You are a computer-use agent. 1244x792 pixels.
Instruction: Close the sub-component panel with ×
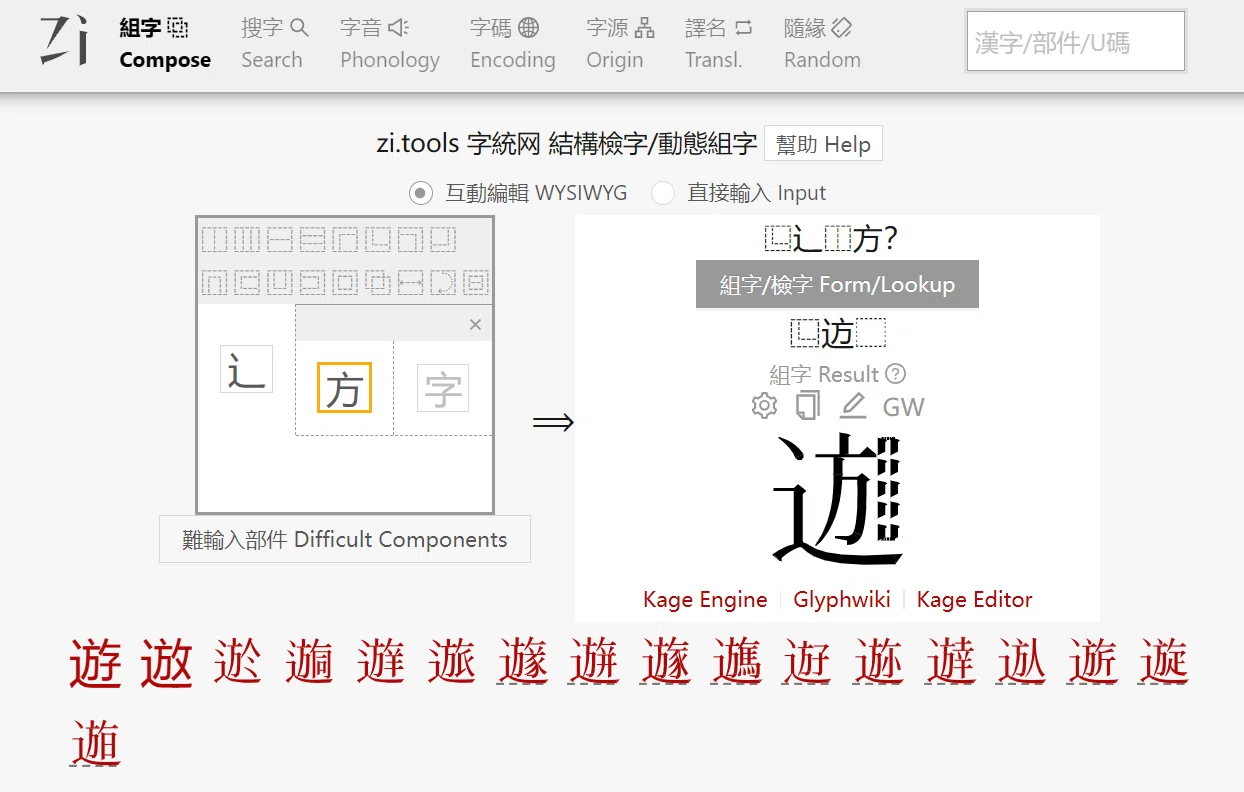pyautogui.click(x=475, y=324)
